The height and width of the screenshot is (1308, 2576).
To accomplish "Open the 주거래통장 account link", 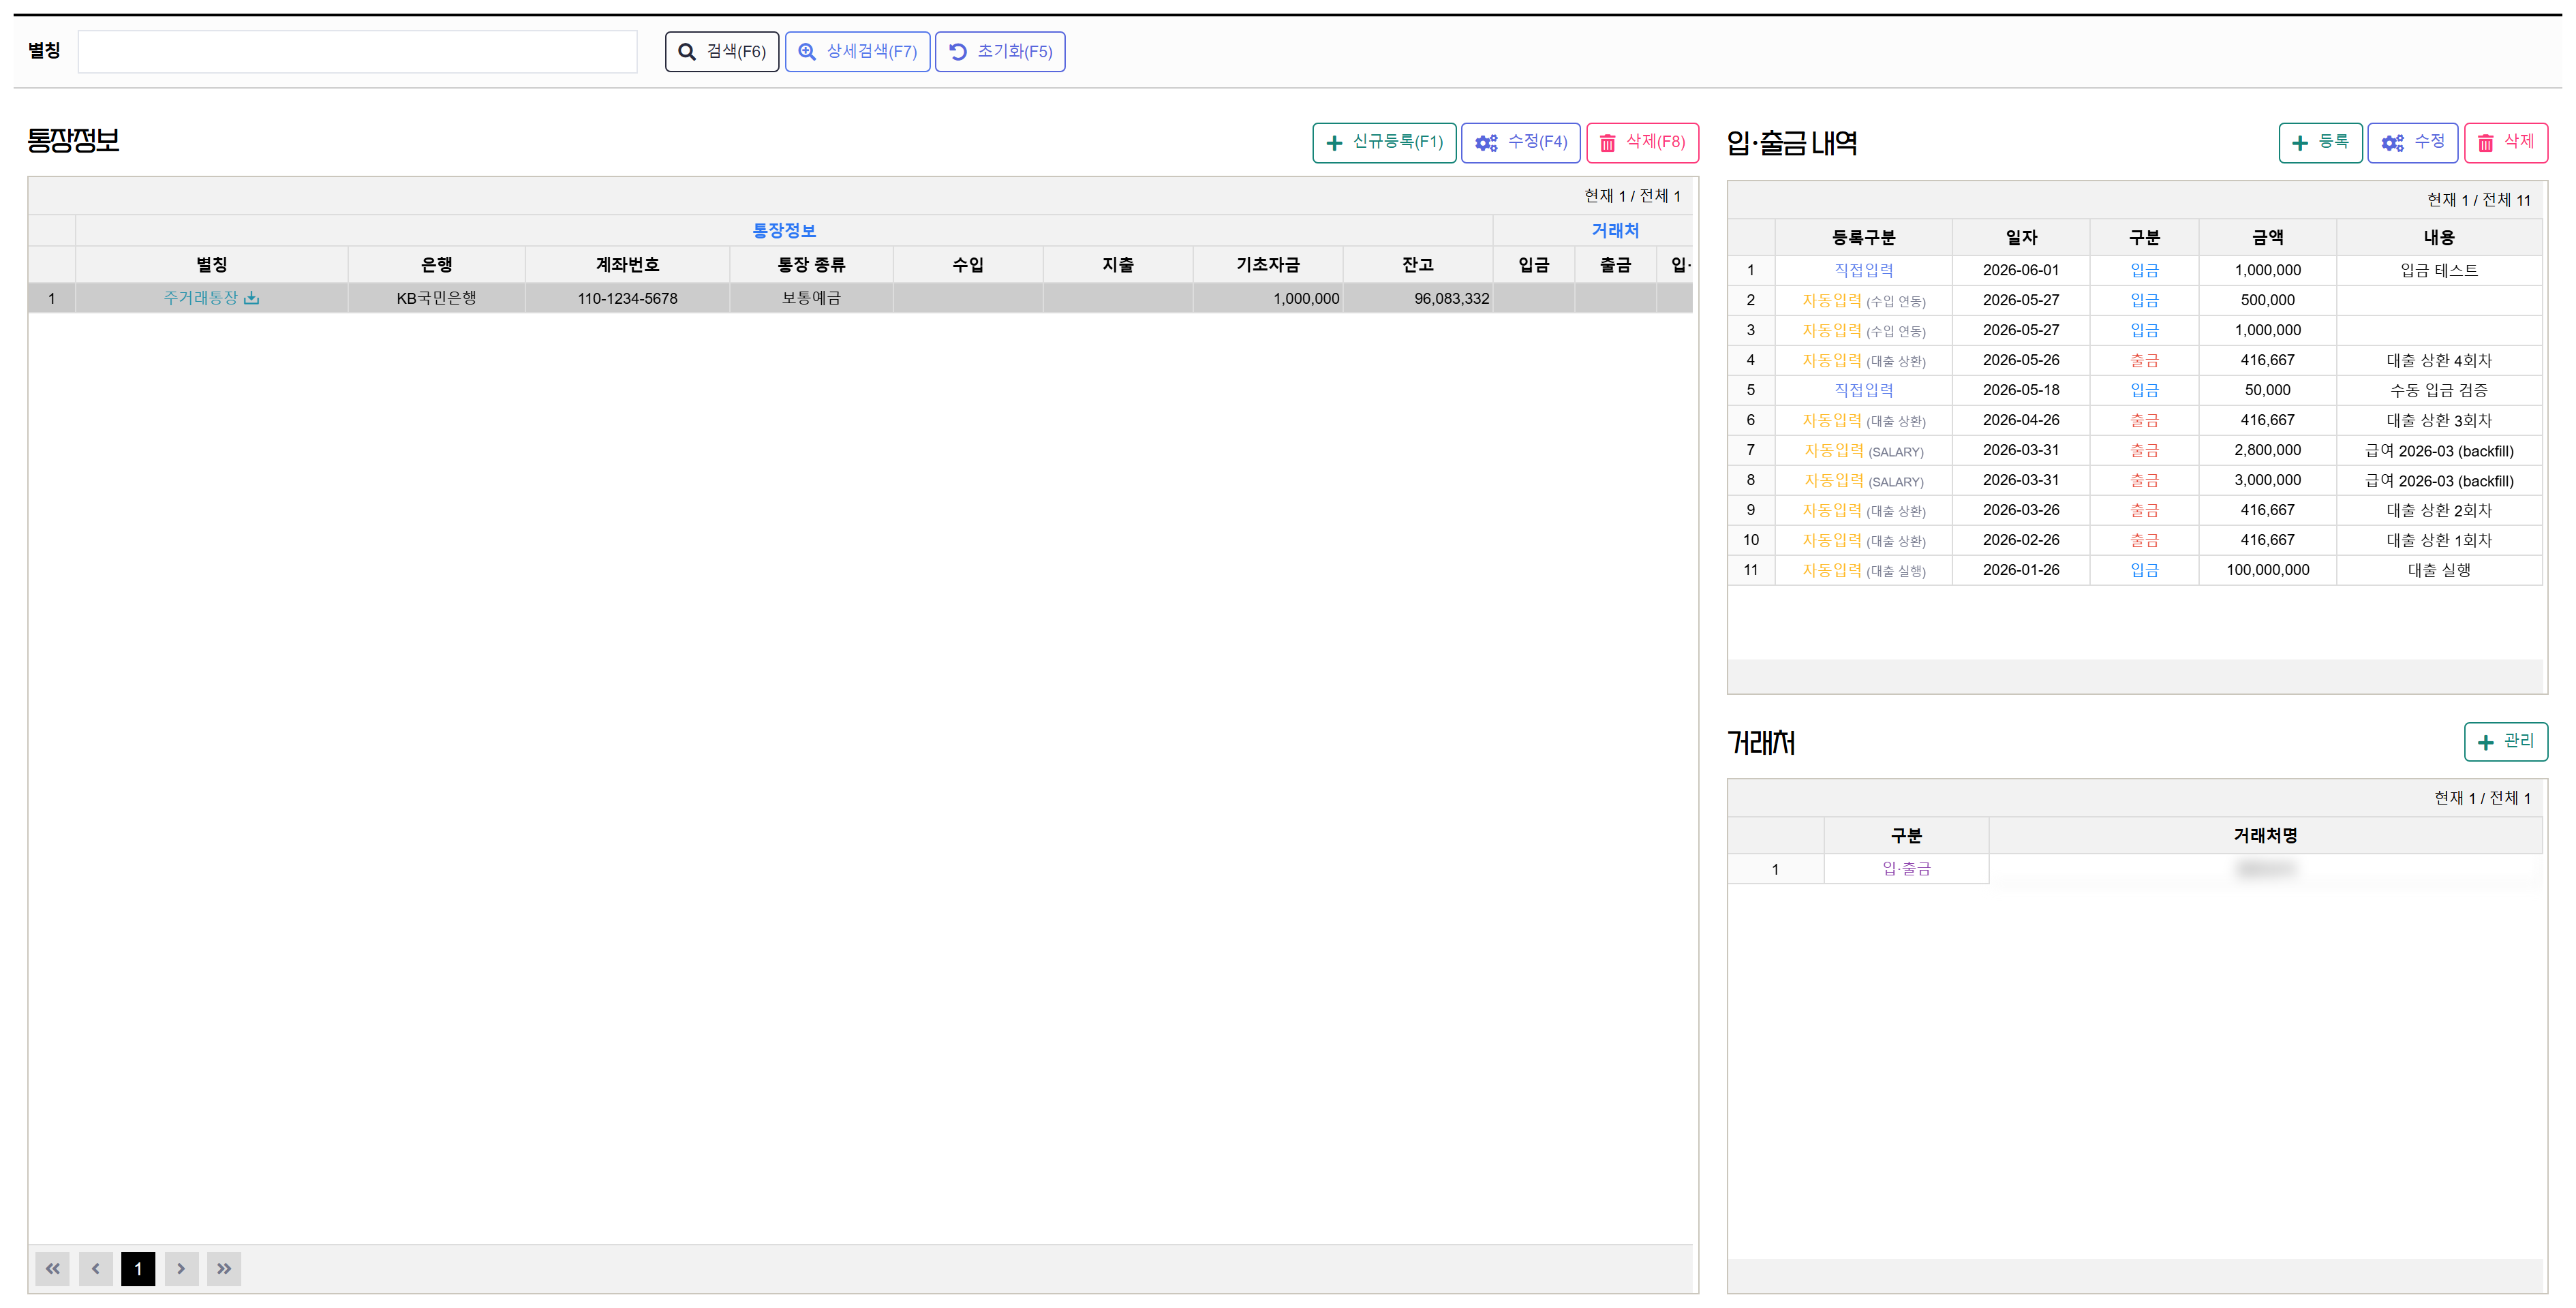I will click(201, 298).
